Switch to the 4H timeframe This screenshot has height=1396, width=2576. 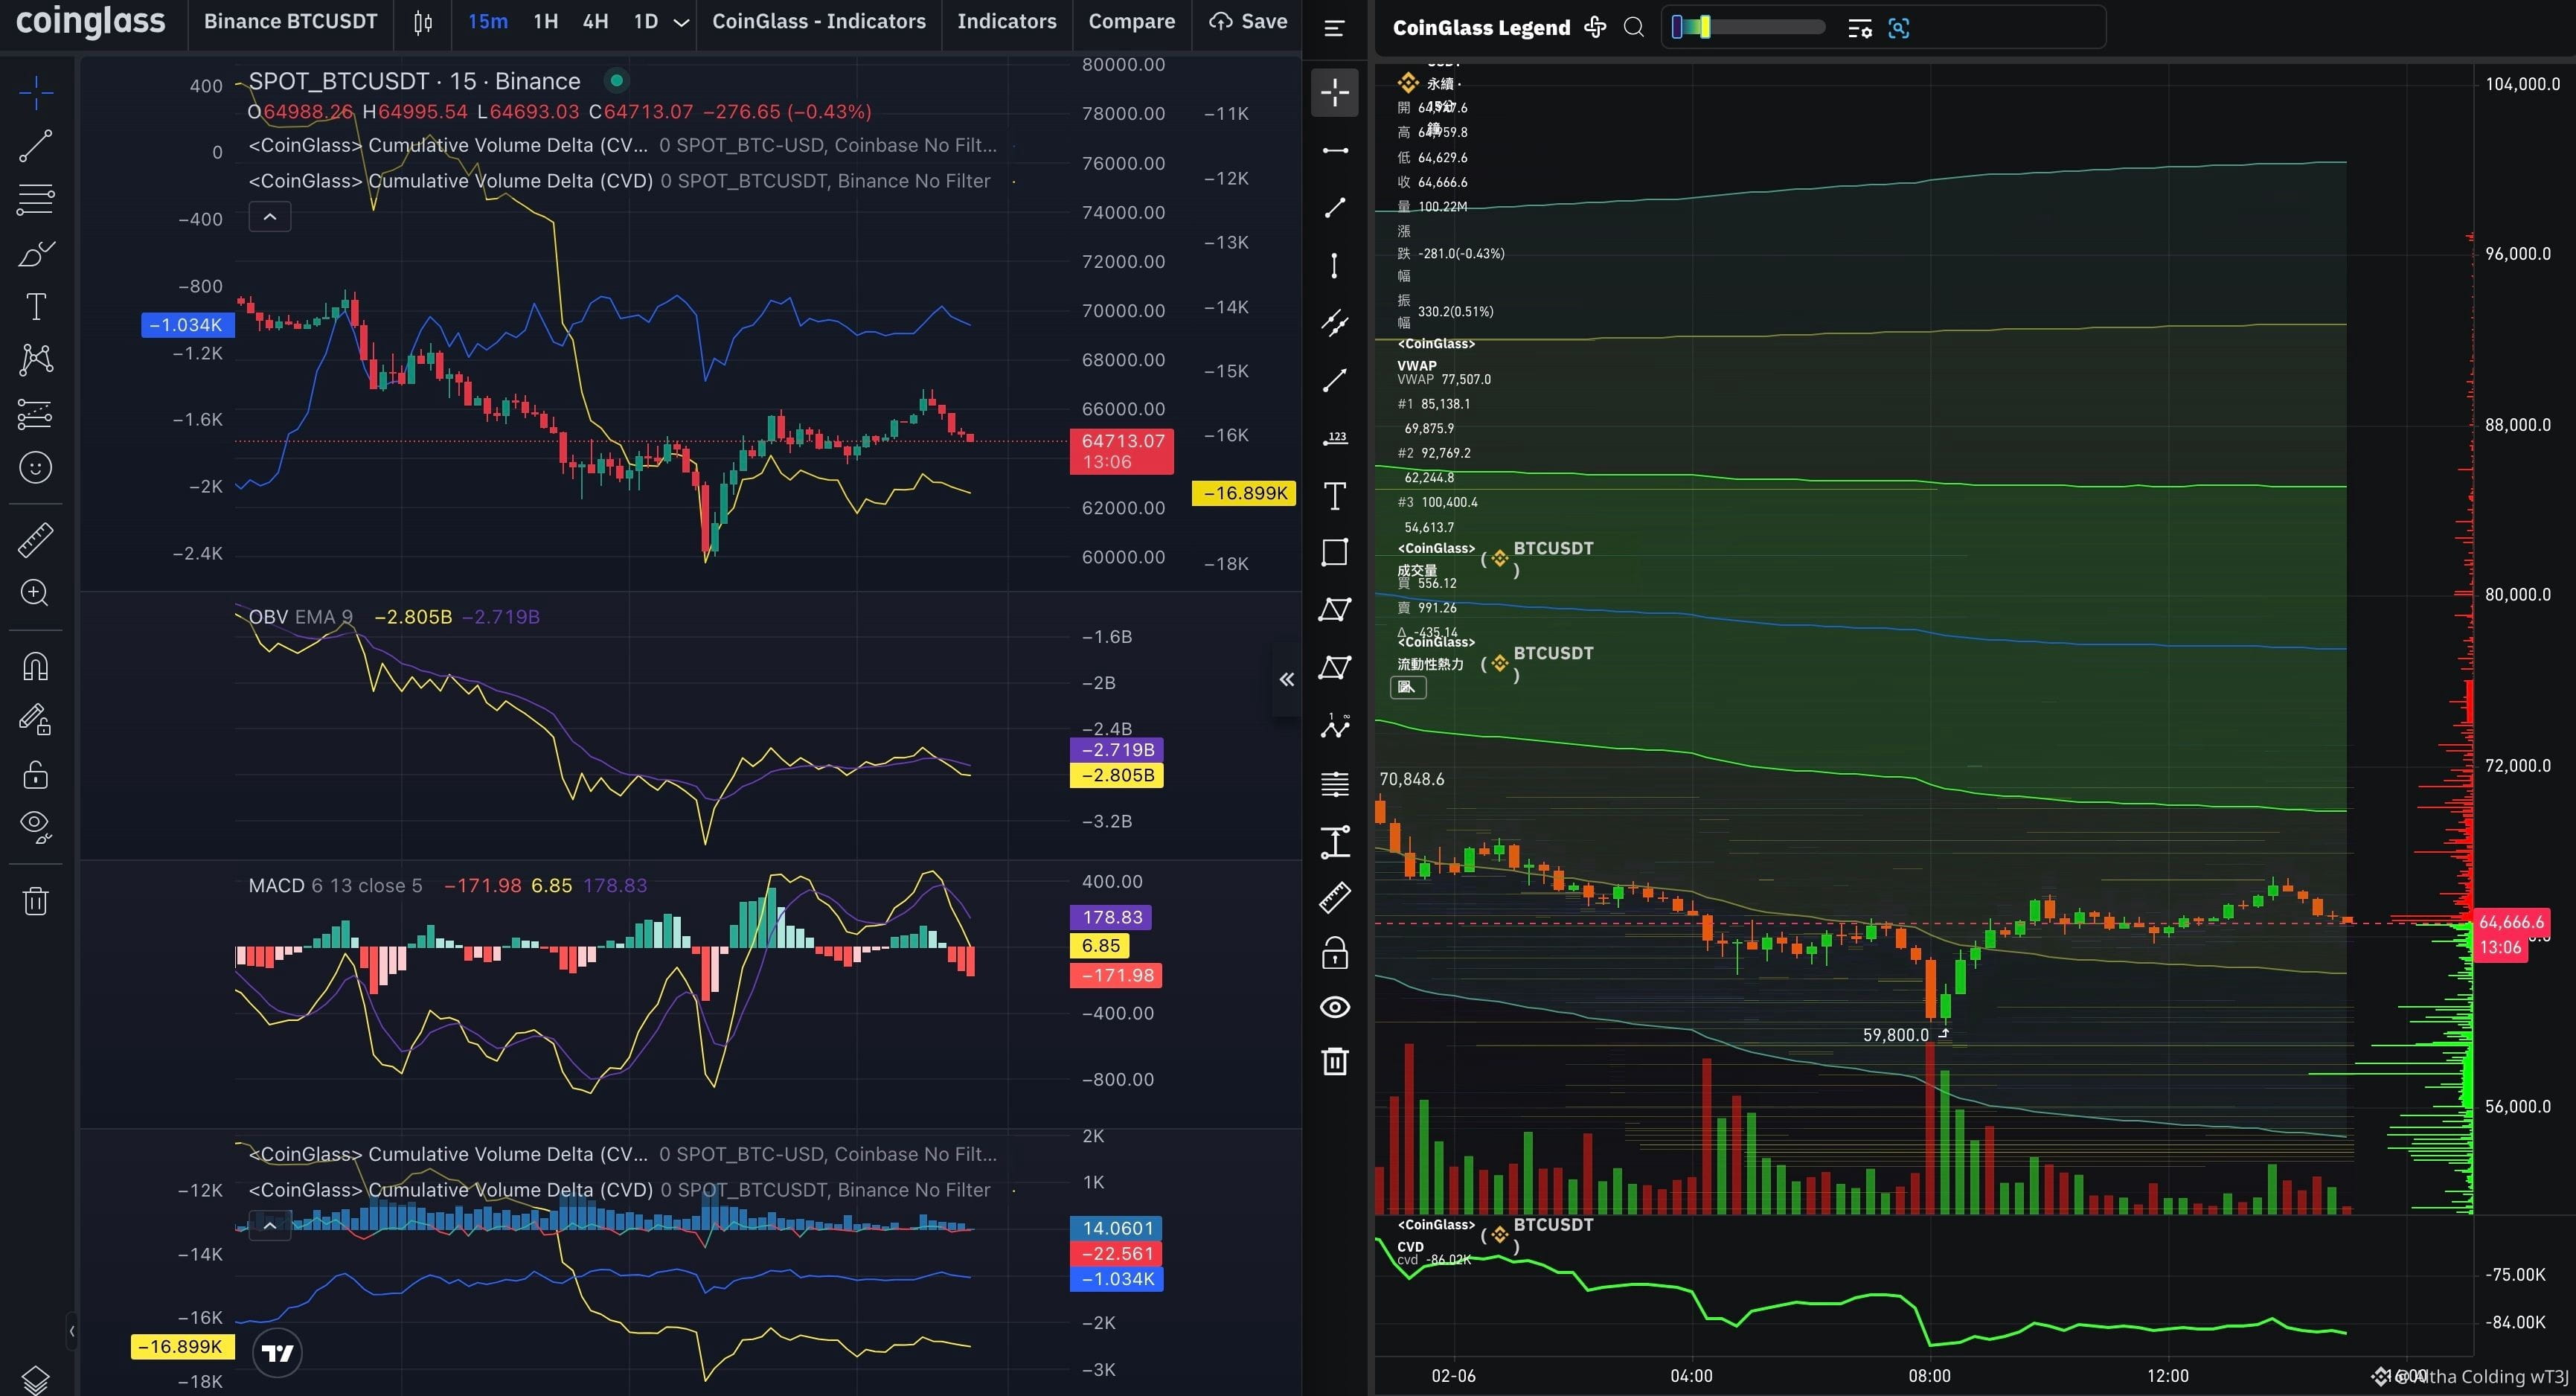595,22
